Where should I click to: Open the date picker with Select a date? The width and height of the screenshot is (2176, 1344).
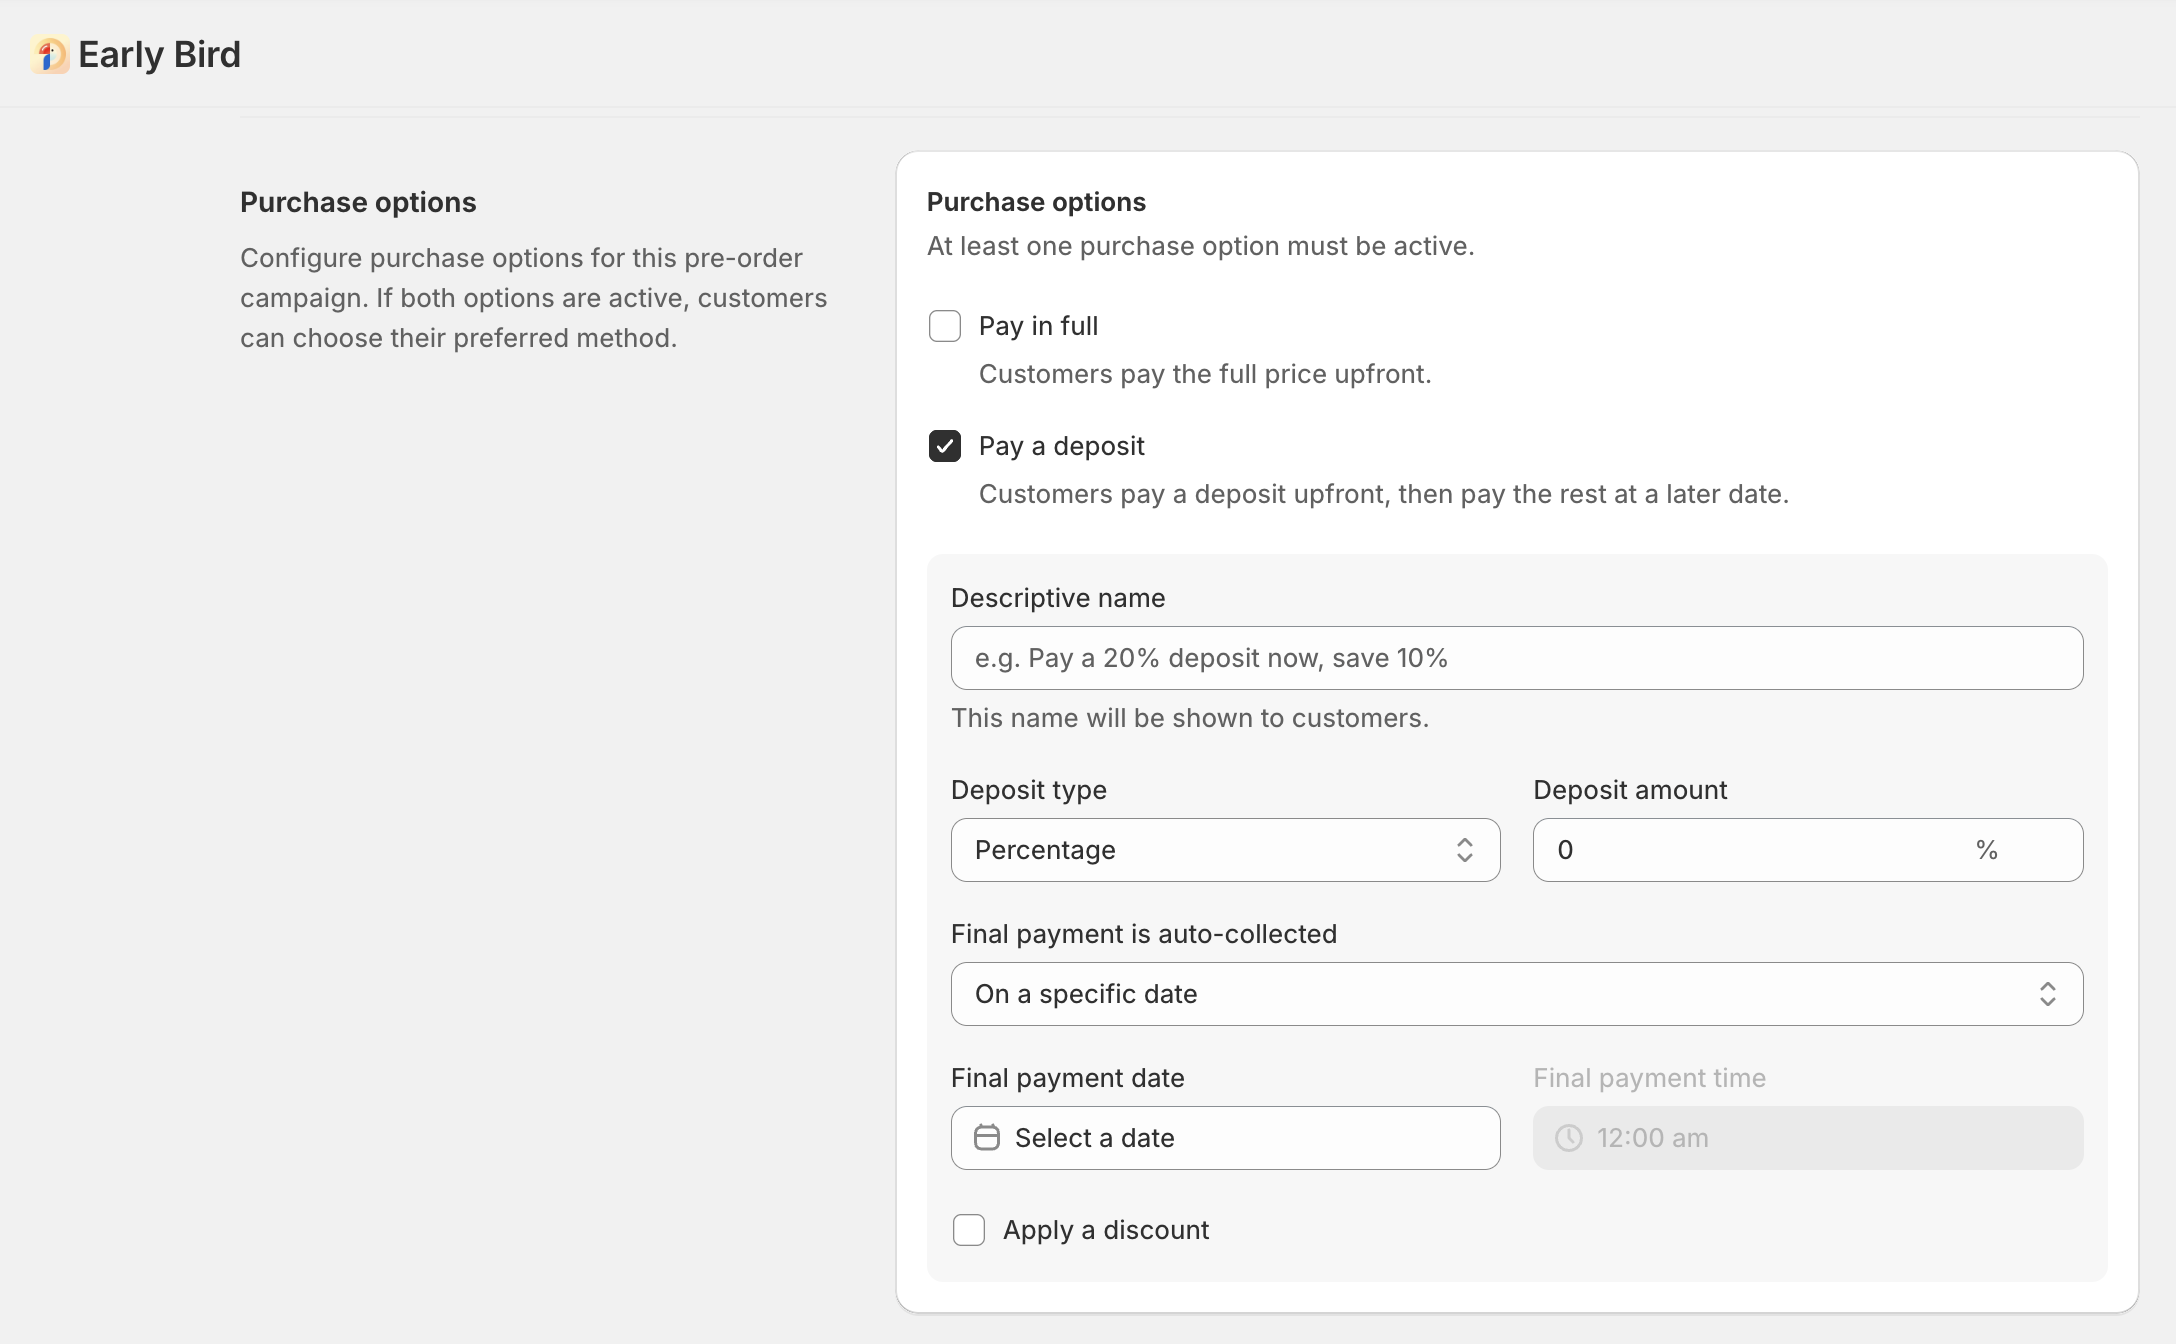[1225, 1137]
